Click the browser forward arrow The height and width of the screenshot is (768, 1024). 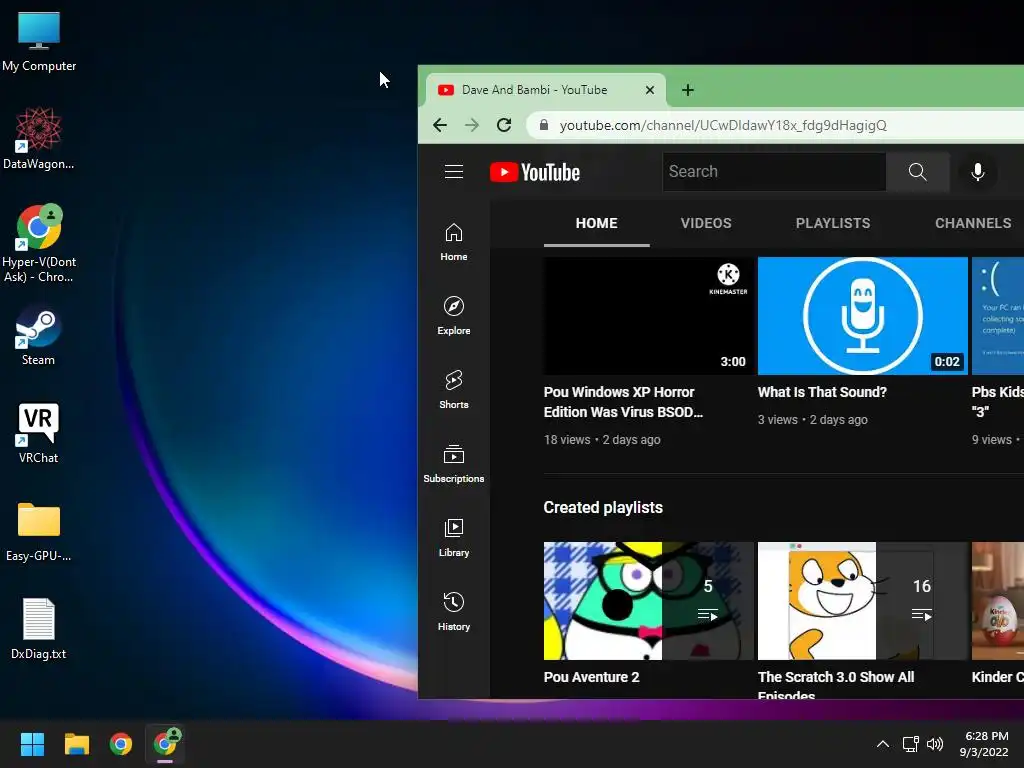click(472, 125)
